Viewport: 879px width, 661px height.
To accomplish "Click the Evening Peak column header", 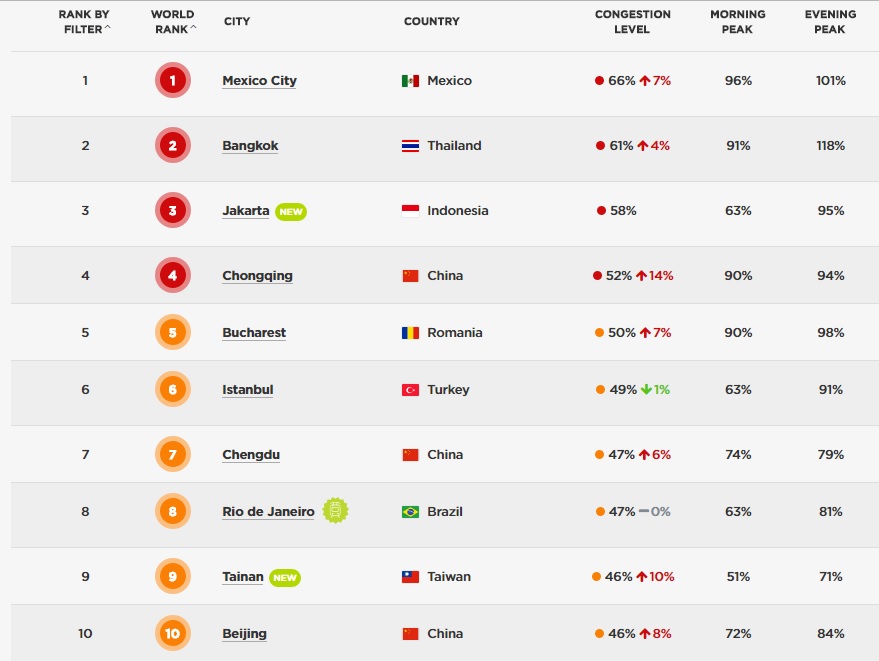I will tap(830, 22).
